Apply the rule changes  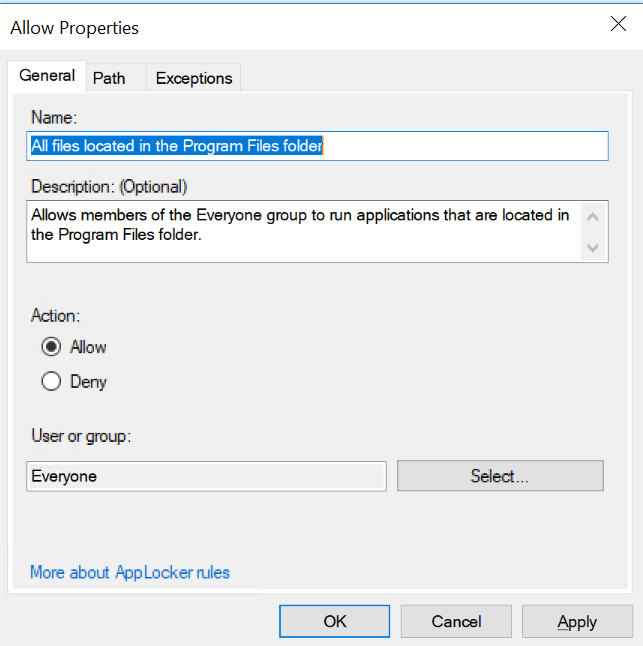click(x=577, y=621)
